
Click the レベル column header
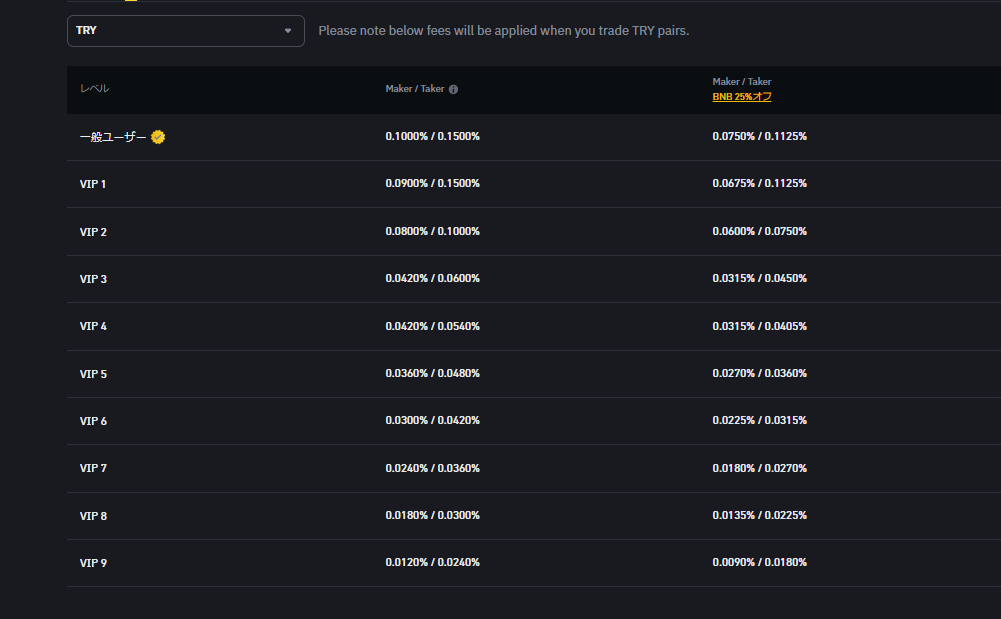pos(95,89)
